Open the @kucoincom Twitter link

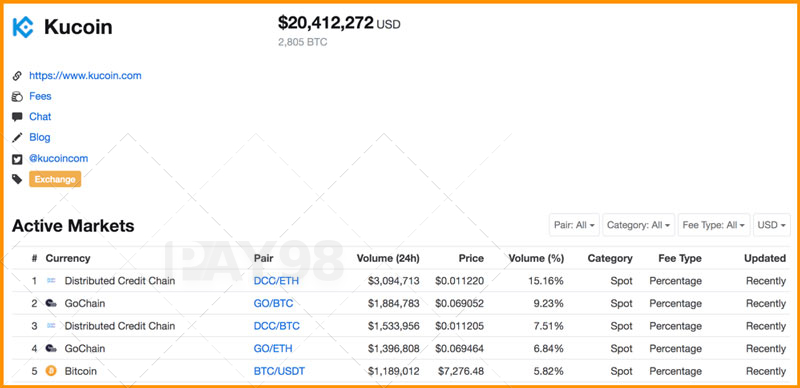coord(59,158)
